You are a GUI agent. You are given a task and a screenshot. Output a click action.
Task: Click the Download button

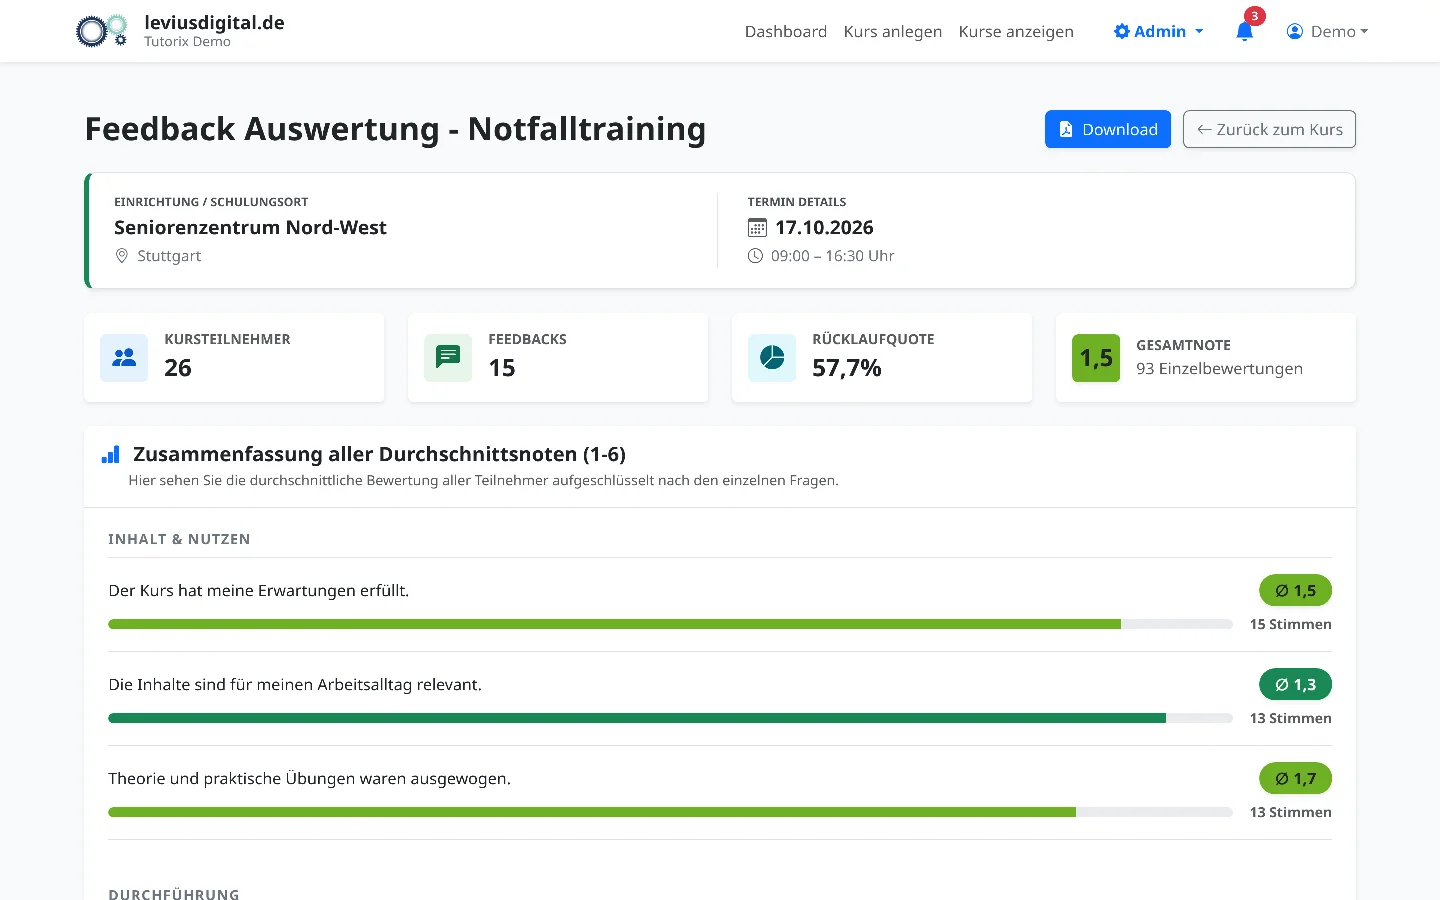pos(1108,129)
